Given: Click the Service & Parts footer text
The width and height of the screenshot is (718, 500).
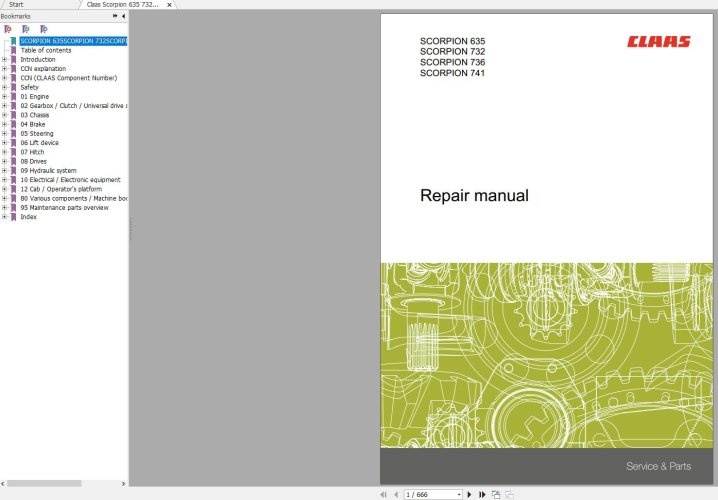Looking at the screenshot, I should tap(658, 466).
